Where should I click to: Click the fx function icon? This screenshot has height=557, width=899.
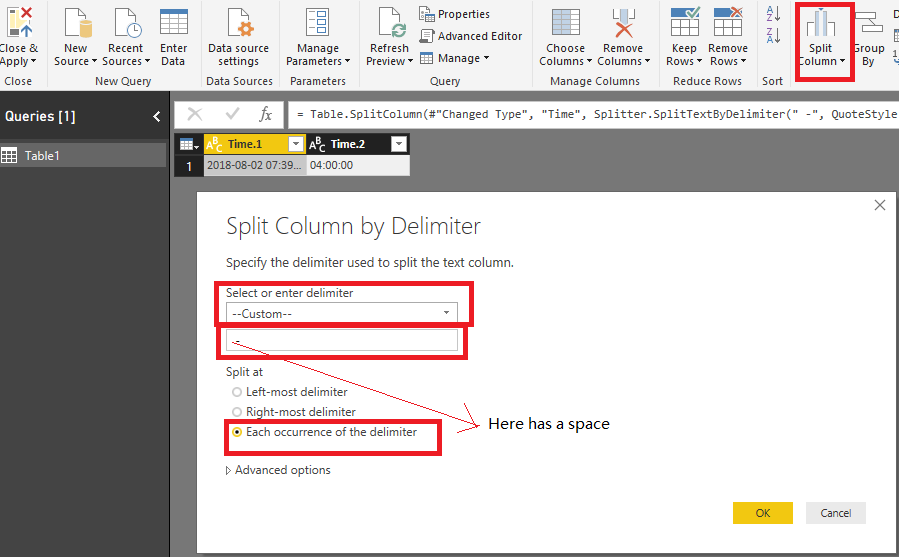(265, 114)
